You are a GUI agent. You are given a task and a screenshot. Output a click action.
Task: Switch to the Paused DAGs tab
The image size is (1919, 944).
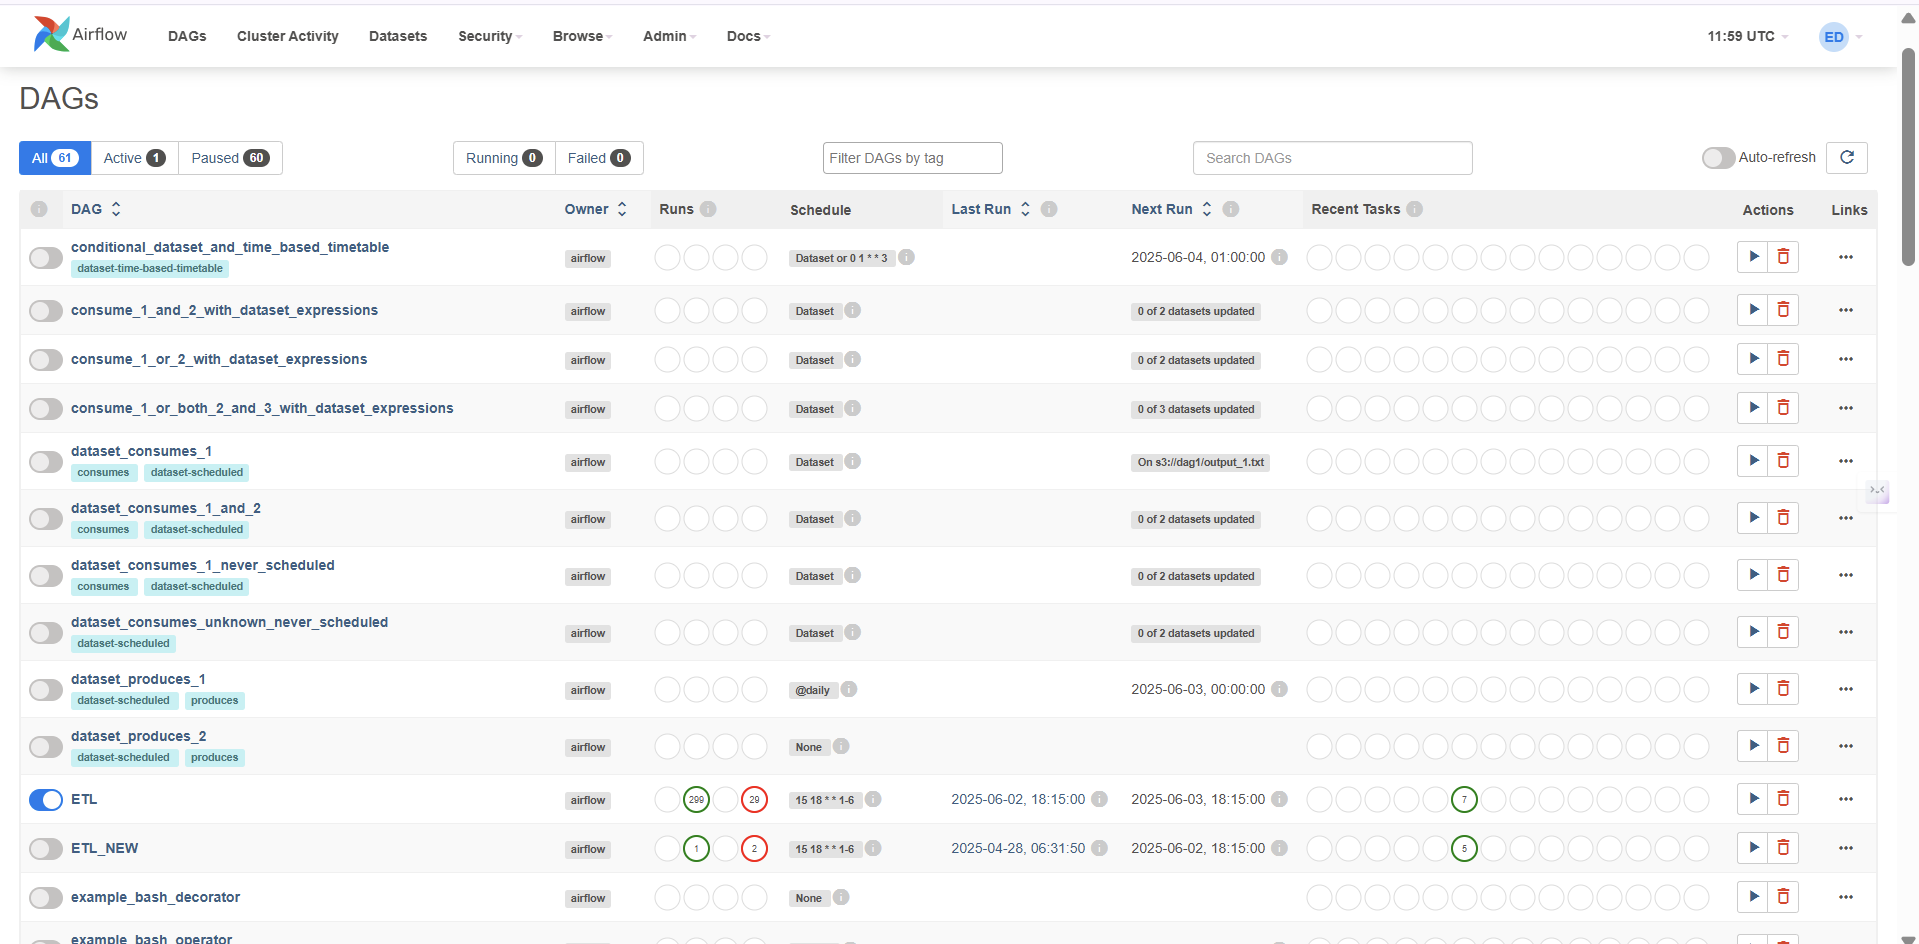(x=230, y=158)
